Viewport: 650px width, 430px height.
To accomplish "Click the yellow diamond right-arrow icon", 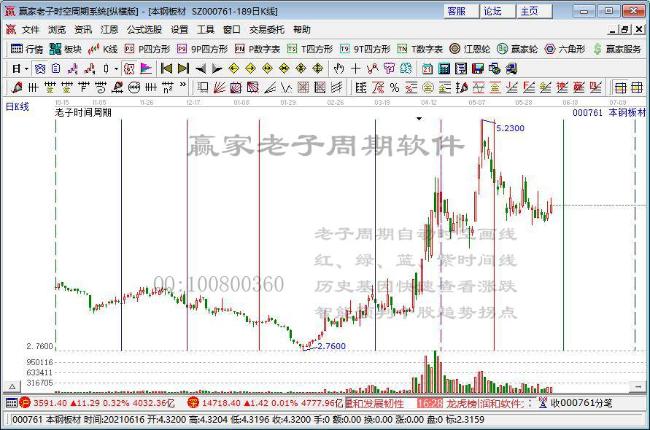I will [x=250, y=68].
